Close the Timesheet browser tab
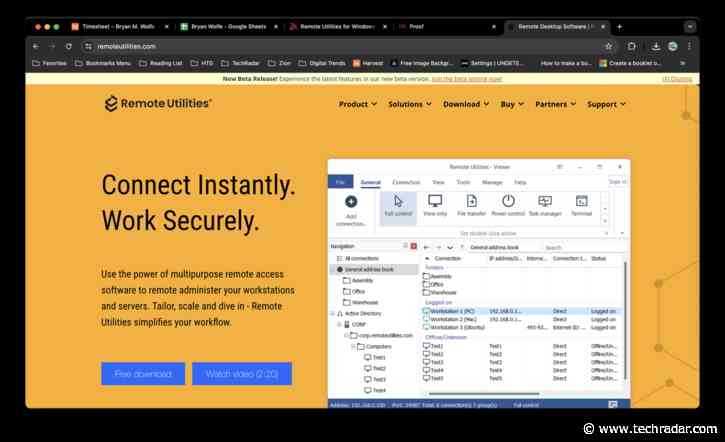Screen dimensions: 725x442 (166, 27)
